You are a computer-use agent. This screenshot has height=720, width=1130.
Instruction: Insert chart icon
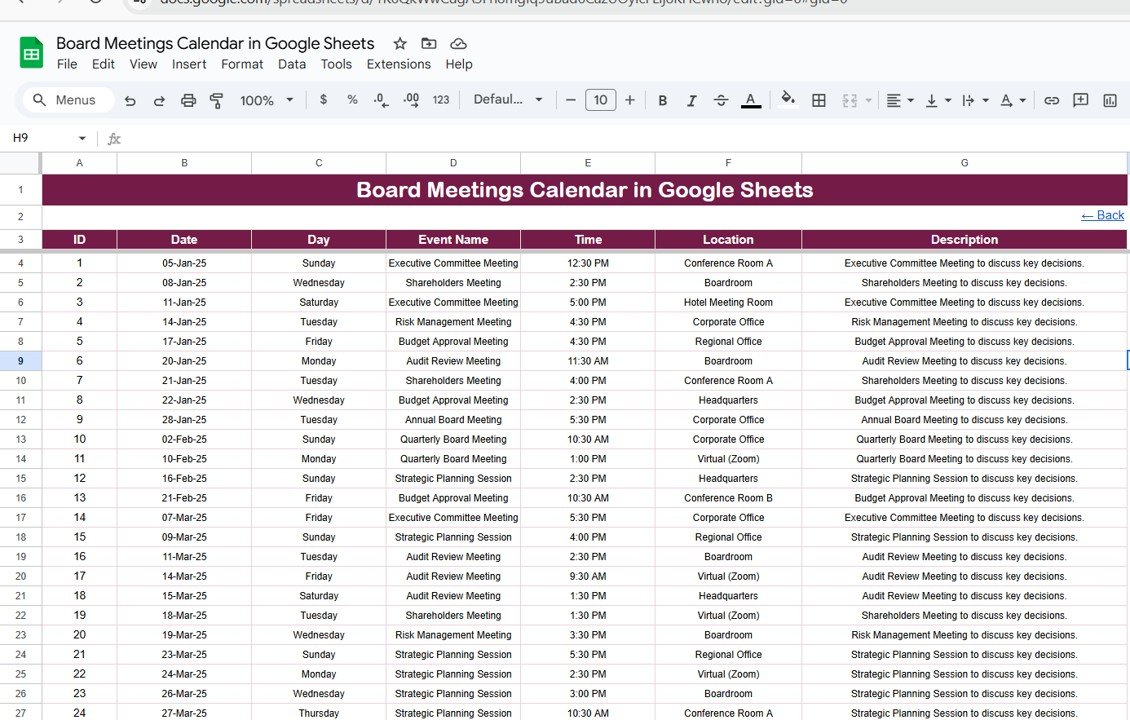pyautogui.click(x=1110, y=100)
